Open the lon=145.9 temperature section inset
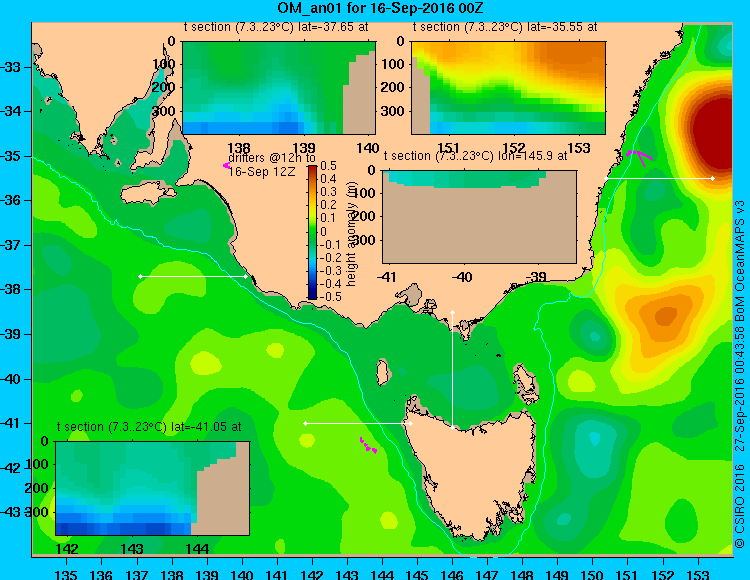Viewport: 750px width, 580px height. coord(479,217)
